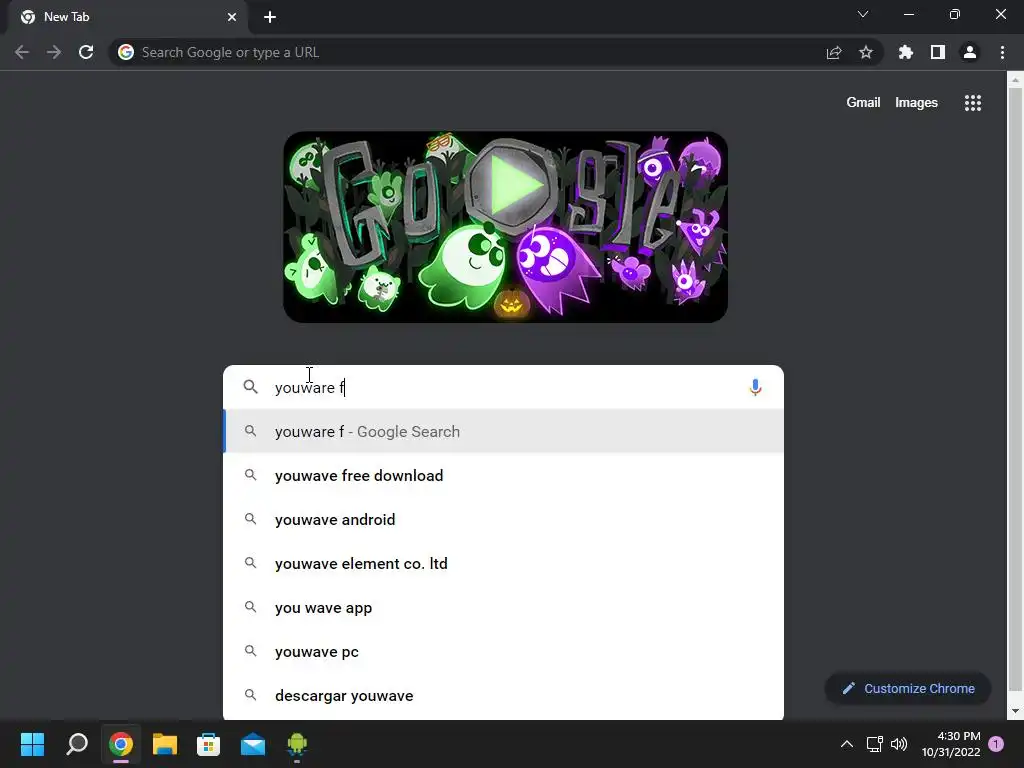Viewport: 1024px width, 768px height.
Task: Toggle the browser side panel icon
Action: [938, 52]
